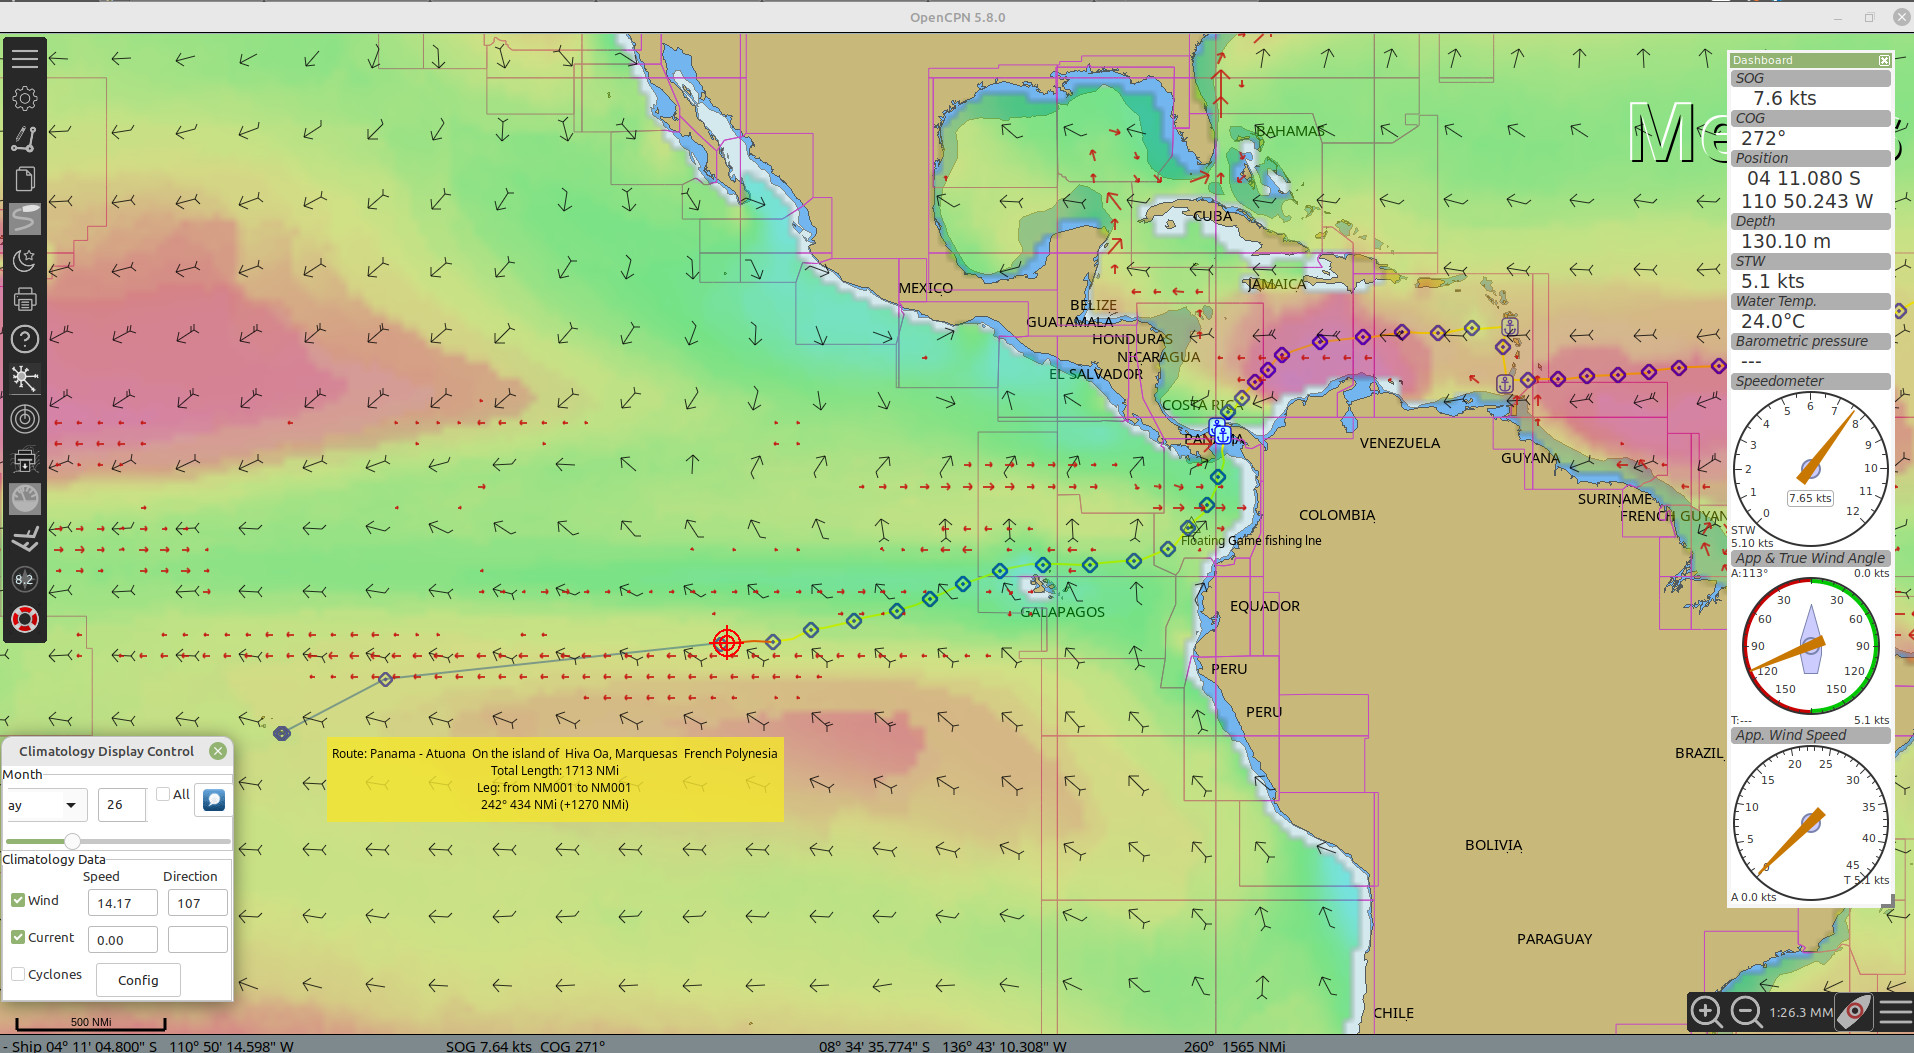Click the Floating Game fishing line label
Viewport: 1914px width, 1053px height.
click(1251, 541)
